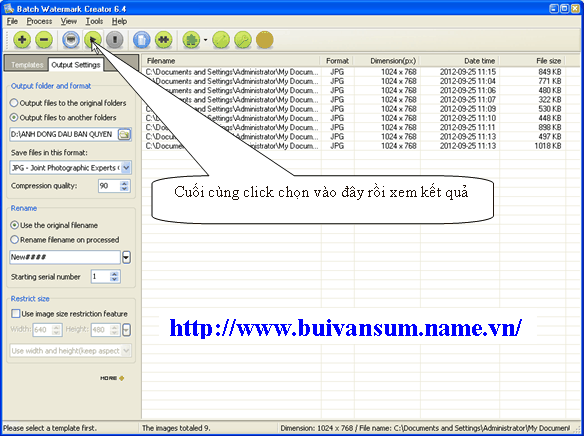Increase the Height value with up arrow

[115, 327]
